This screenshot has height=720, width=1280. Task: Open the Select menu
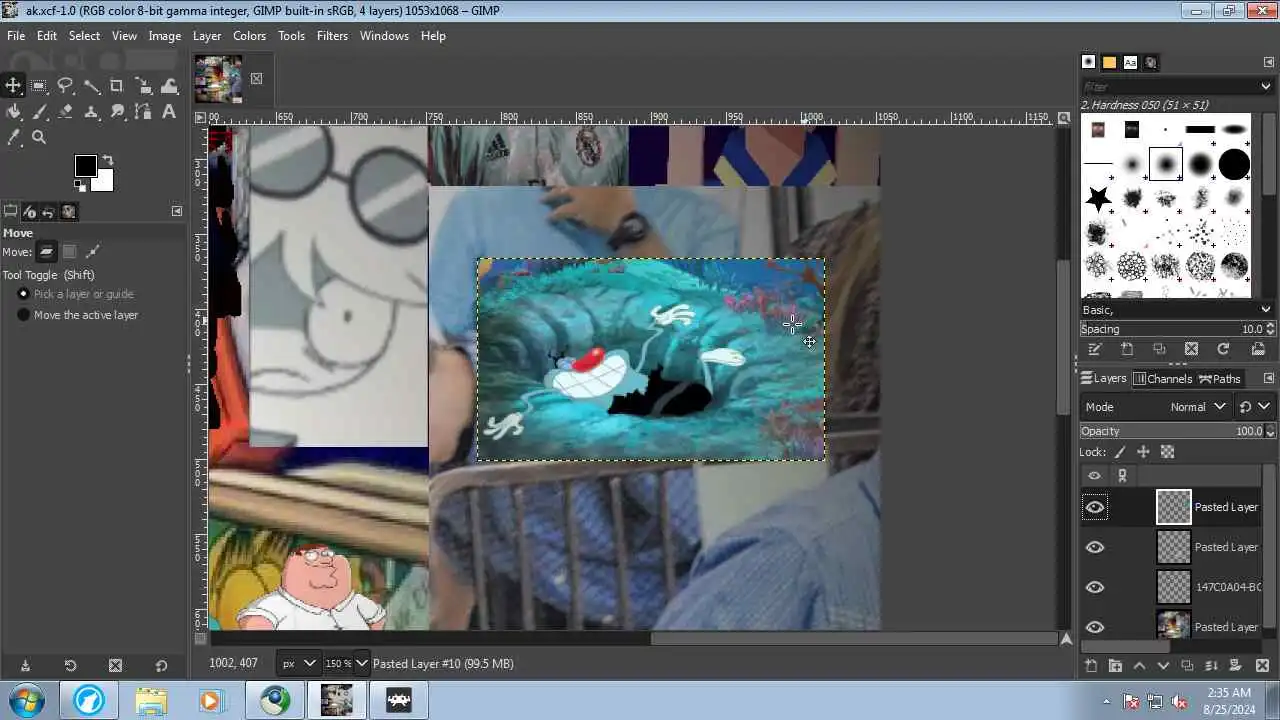click(84, 36)
